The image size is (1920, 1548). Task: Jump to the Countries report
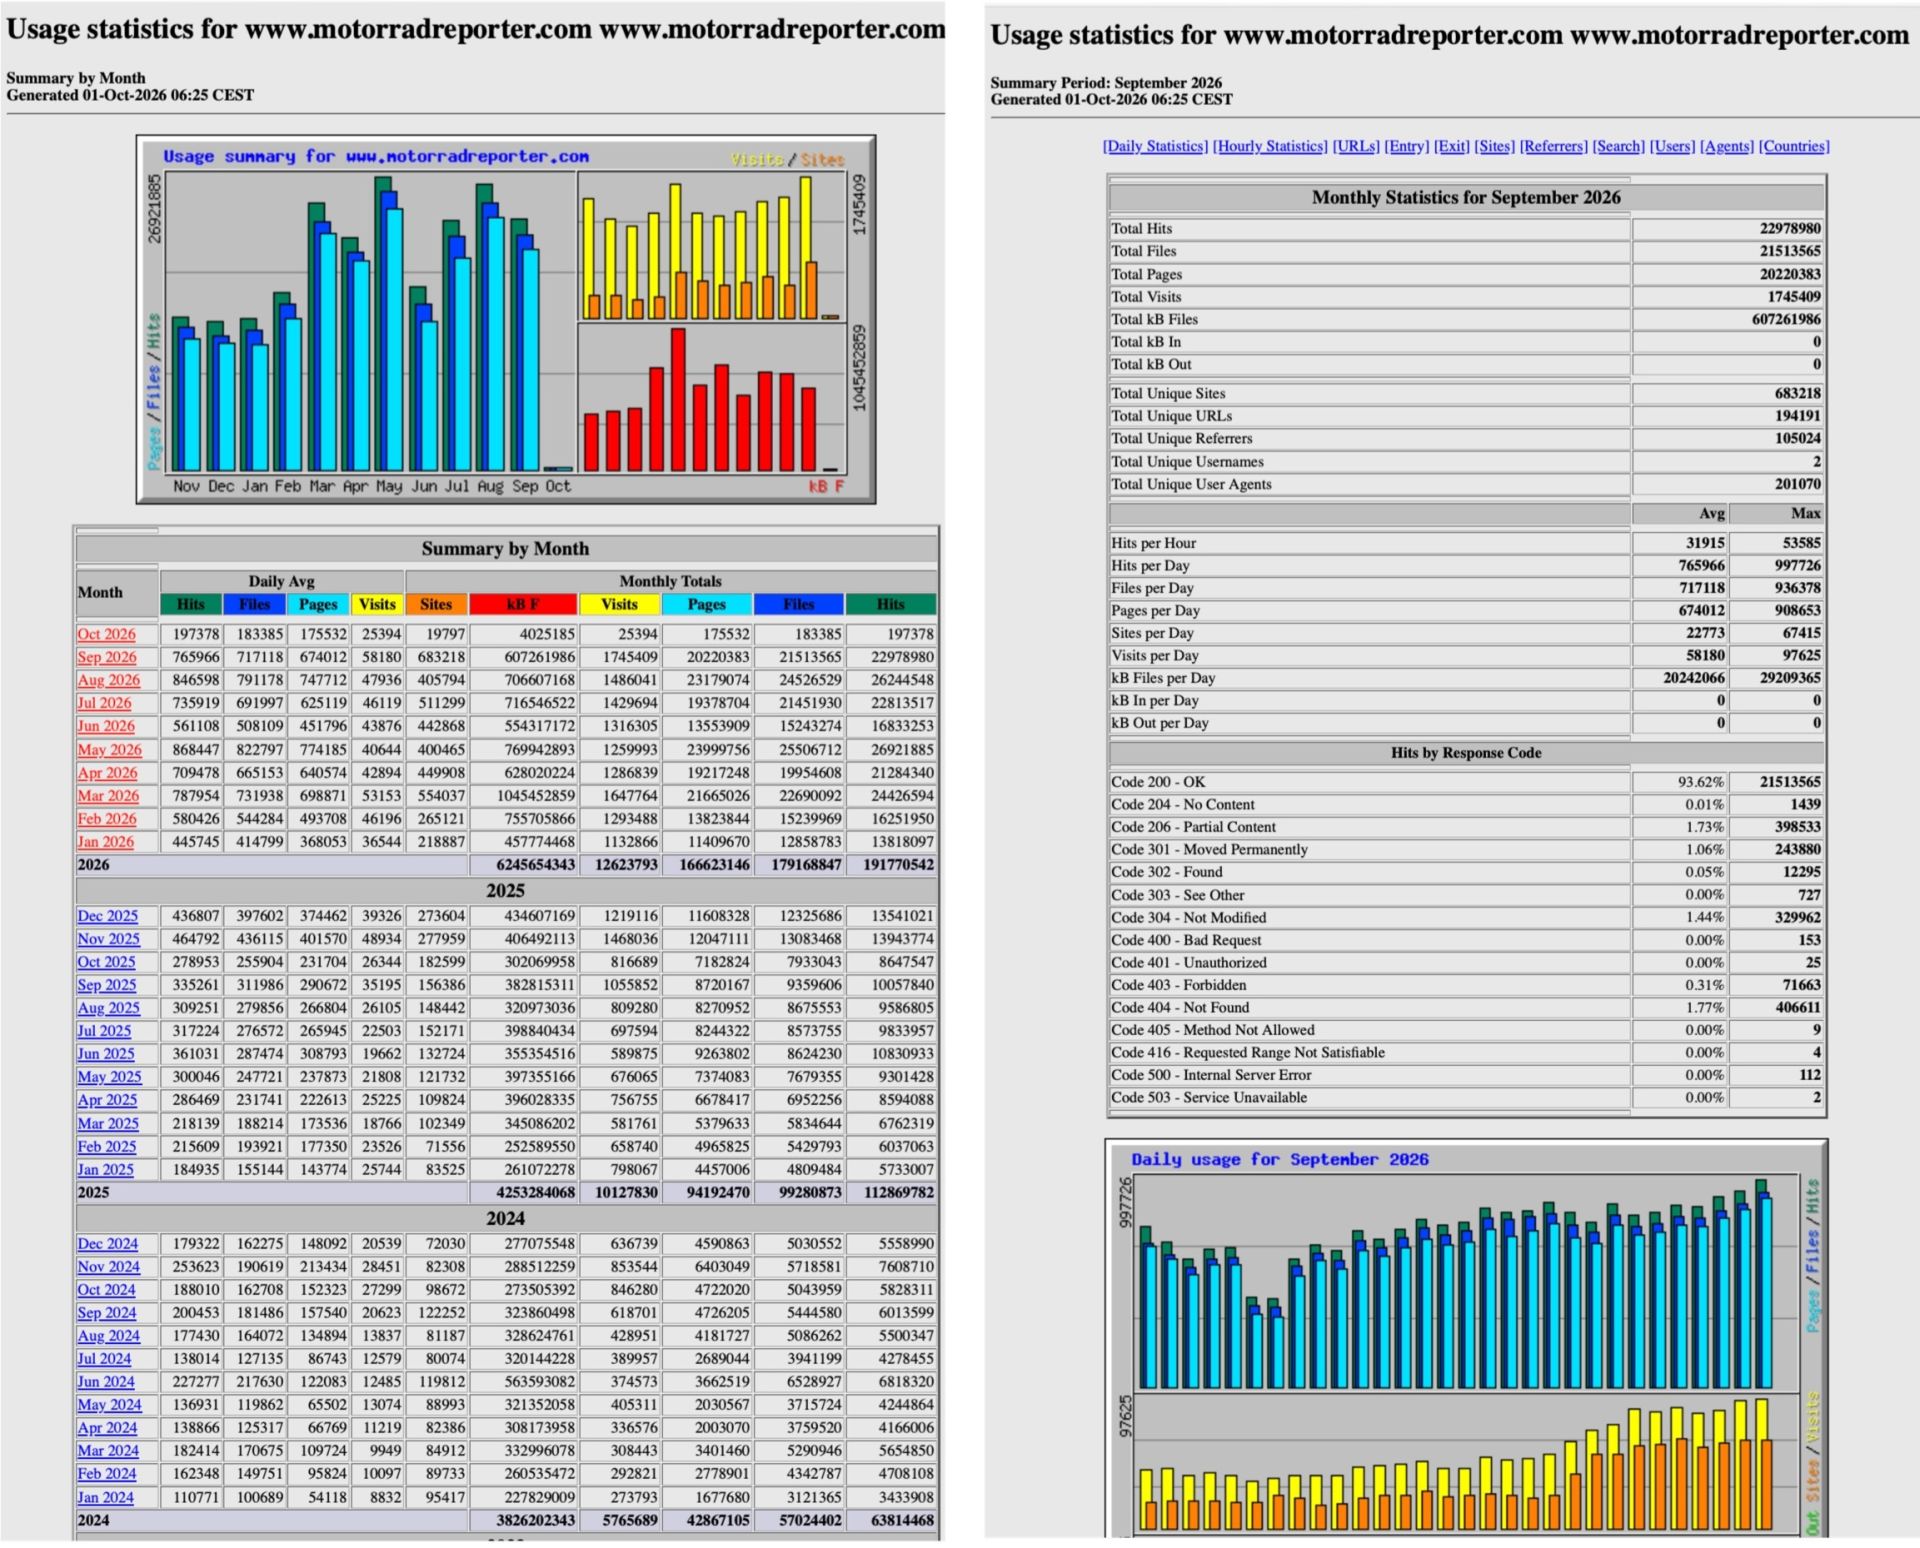point(1794,146)
